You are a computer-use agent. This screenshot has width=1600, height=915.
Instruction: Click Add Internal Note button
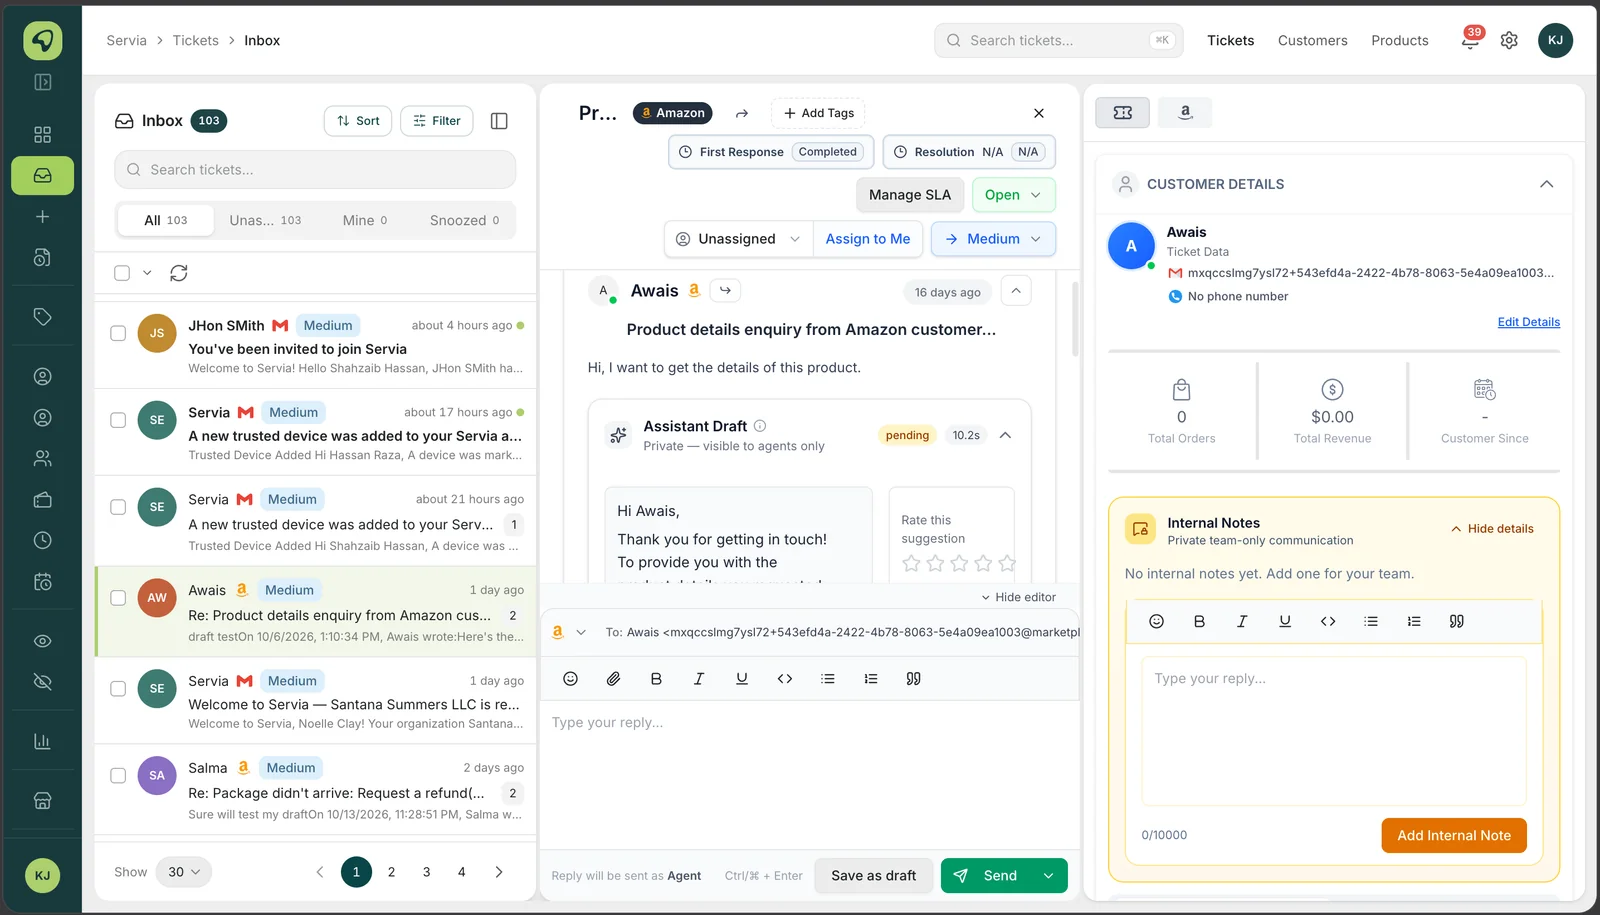click(1454, 836)
